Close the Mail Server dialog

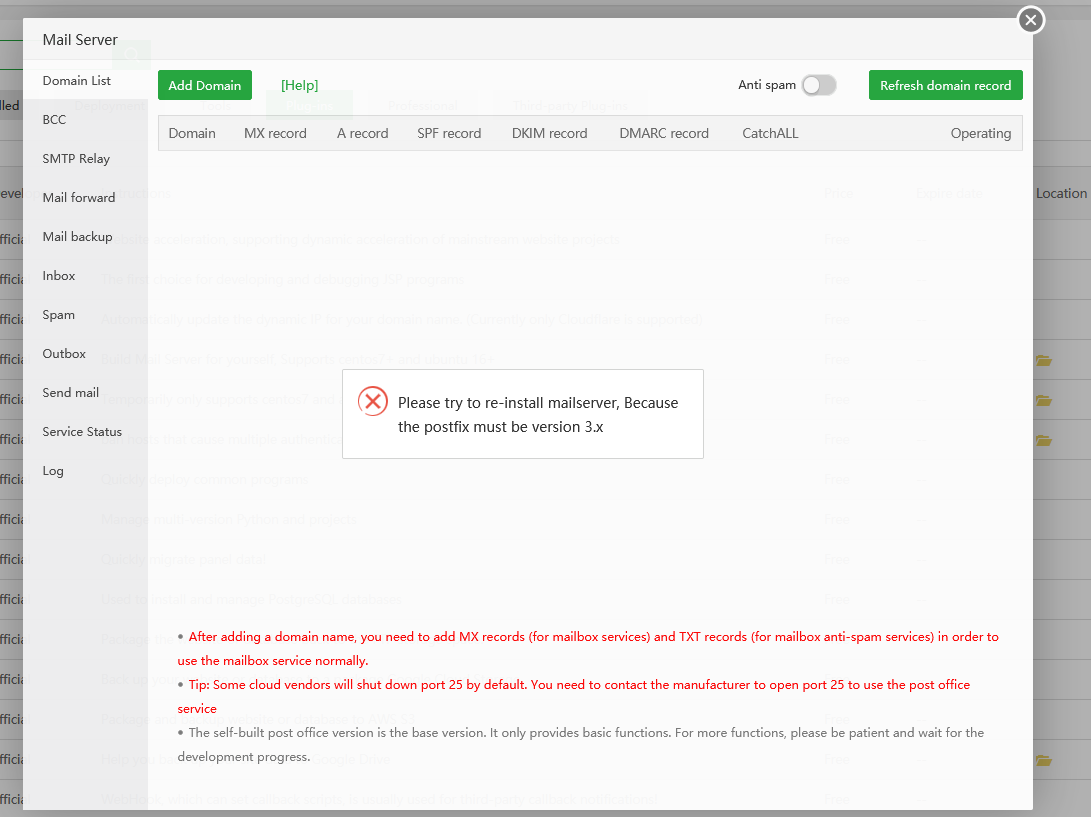[1030, 19]
